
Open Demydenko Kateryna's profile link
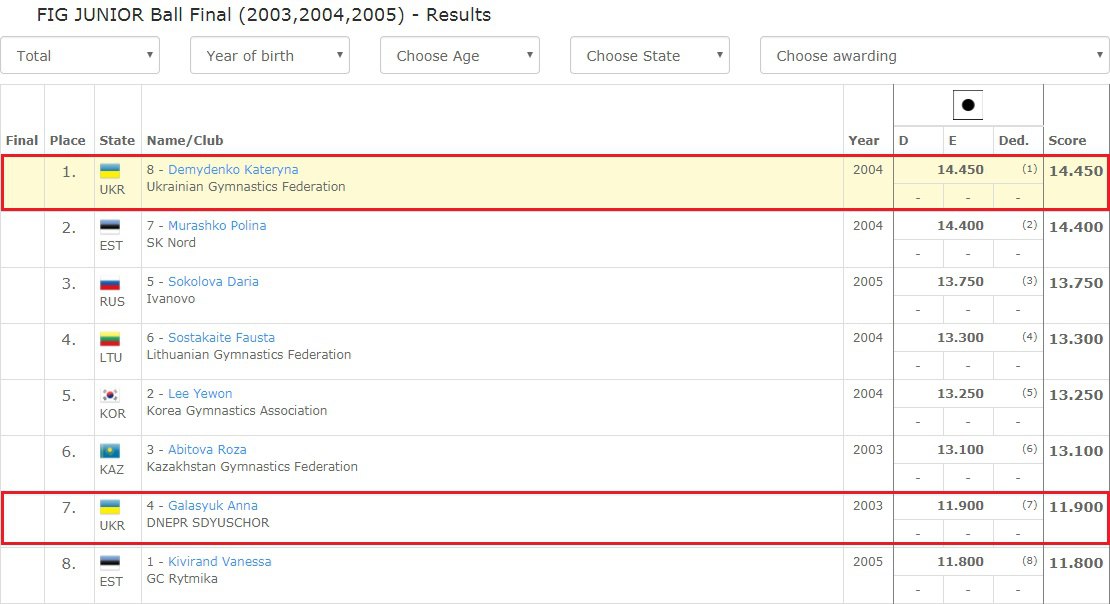(233, 170)
